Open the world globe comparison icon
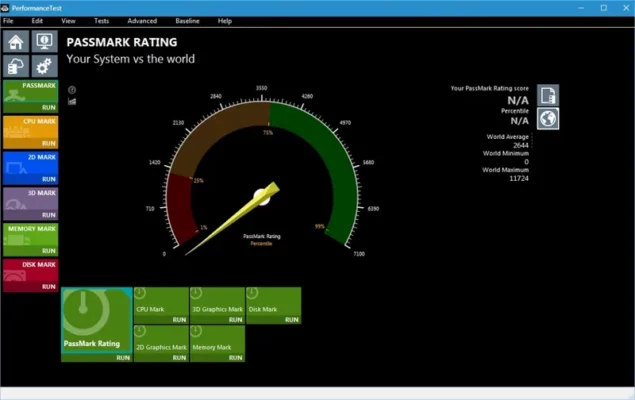 point(548,119)
